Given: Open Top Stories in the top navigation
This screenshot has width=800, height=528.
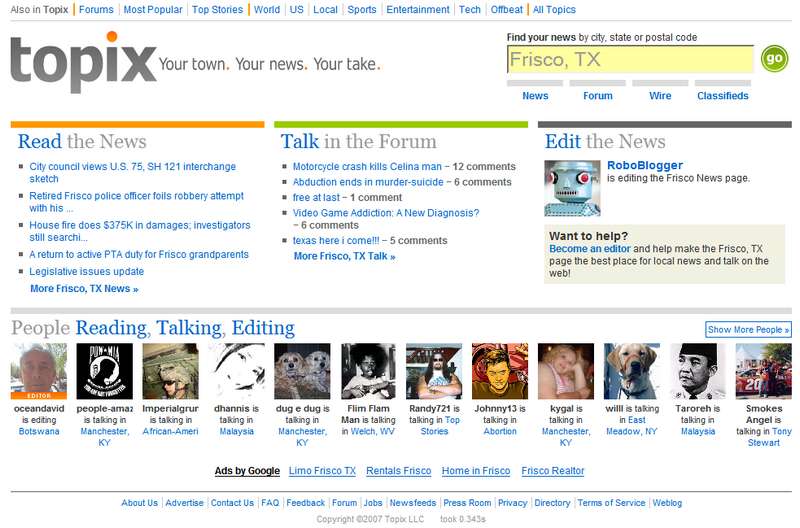Looking at the screenshot, I should 217,9.
